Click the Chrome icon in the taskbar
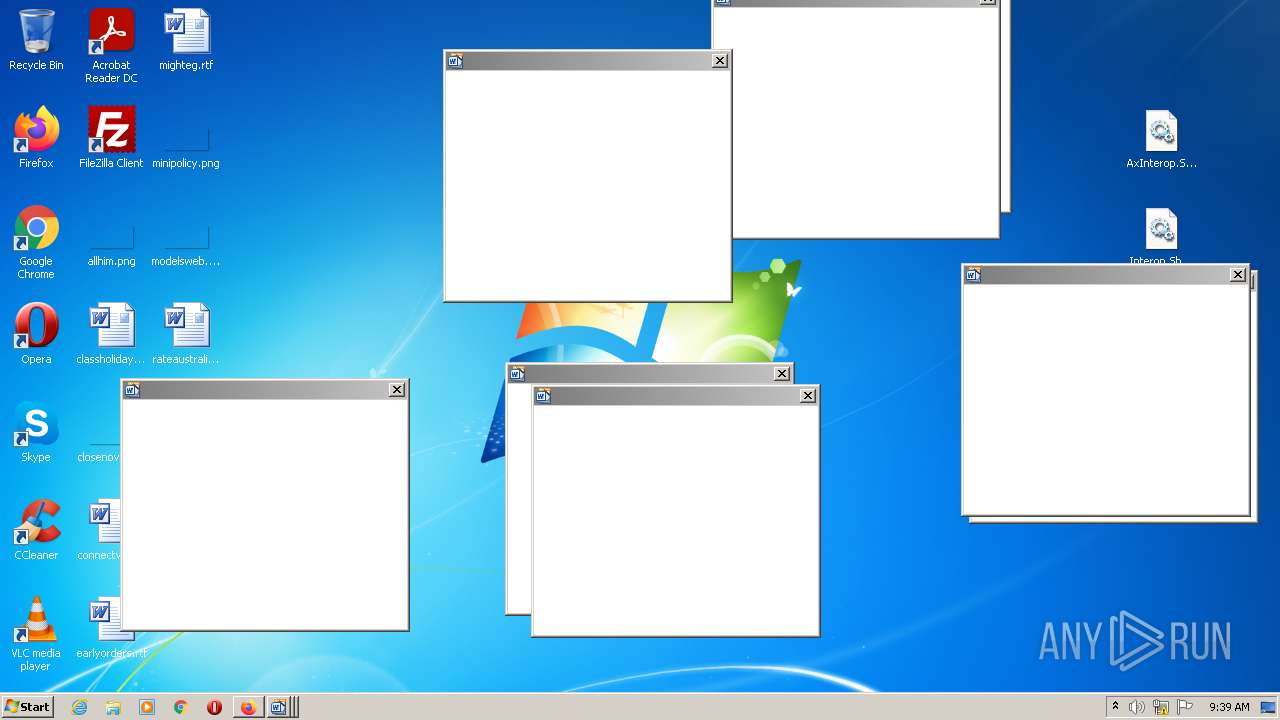The height and width of the screenshot is (720, 1280). pos(181,707)
